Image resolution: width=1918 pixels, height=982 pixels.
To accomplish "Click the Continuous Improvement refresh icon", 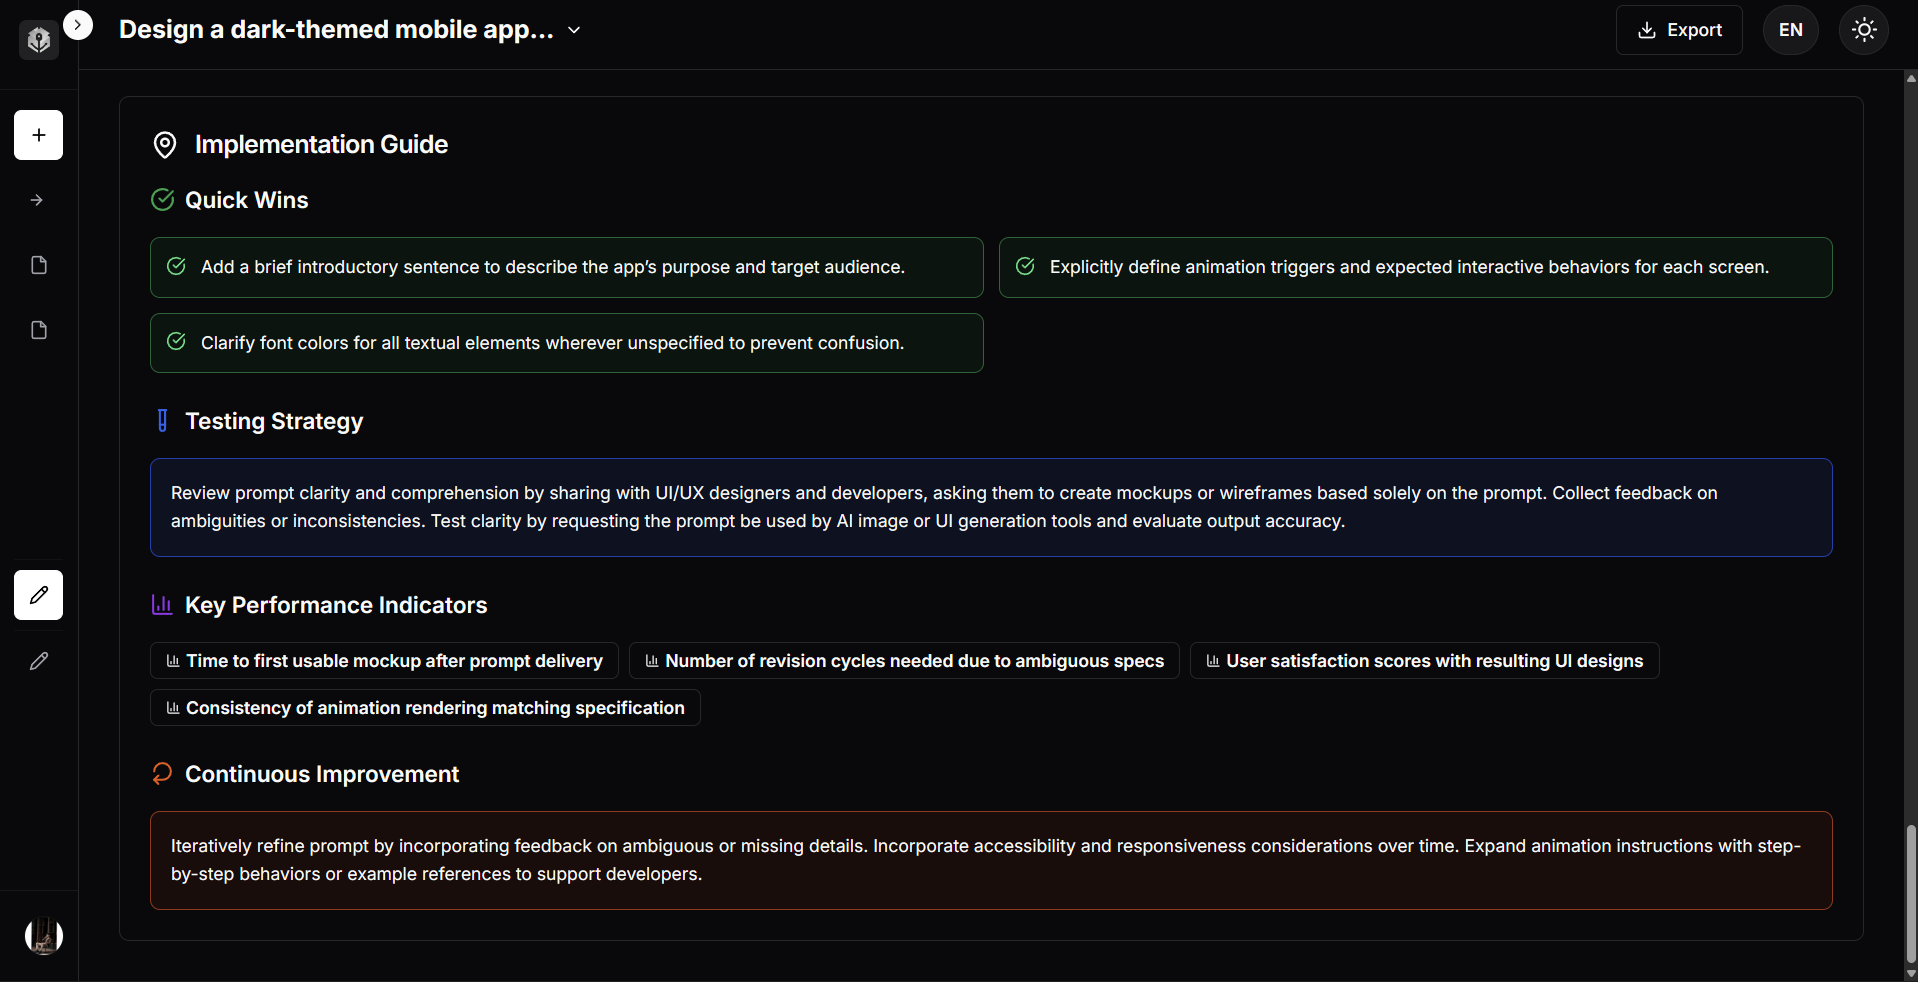I will [162, 773].
